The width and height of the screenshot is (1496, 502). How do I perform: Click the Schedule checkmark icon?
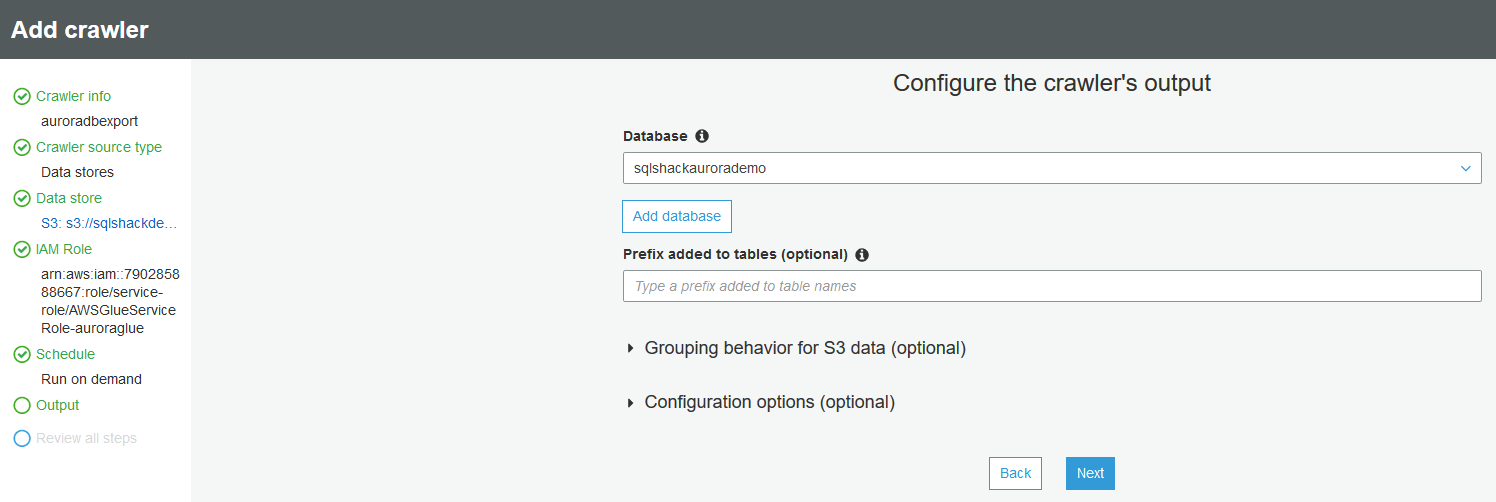click(x=22, y=355)
